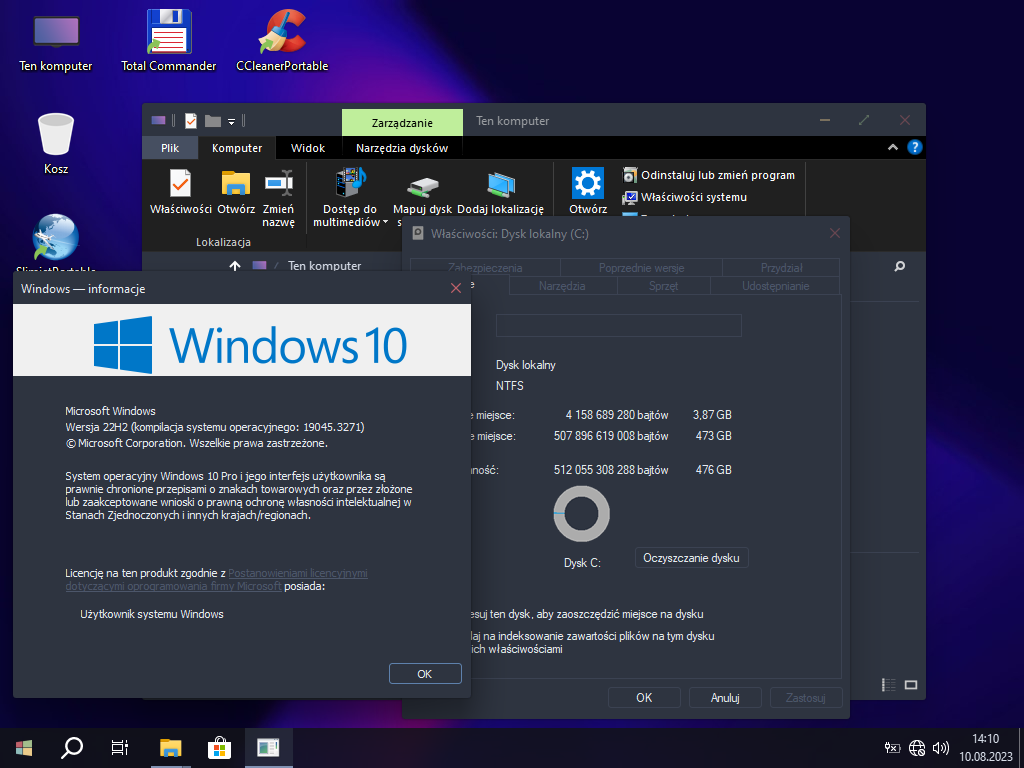Click Odinstaluj lub zmień program
The height and width of the screenshot is (768, 1024).
pyautogui.click(x=708, y=175)
